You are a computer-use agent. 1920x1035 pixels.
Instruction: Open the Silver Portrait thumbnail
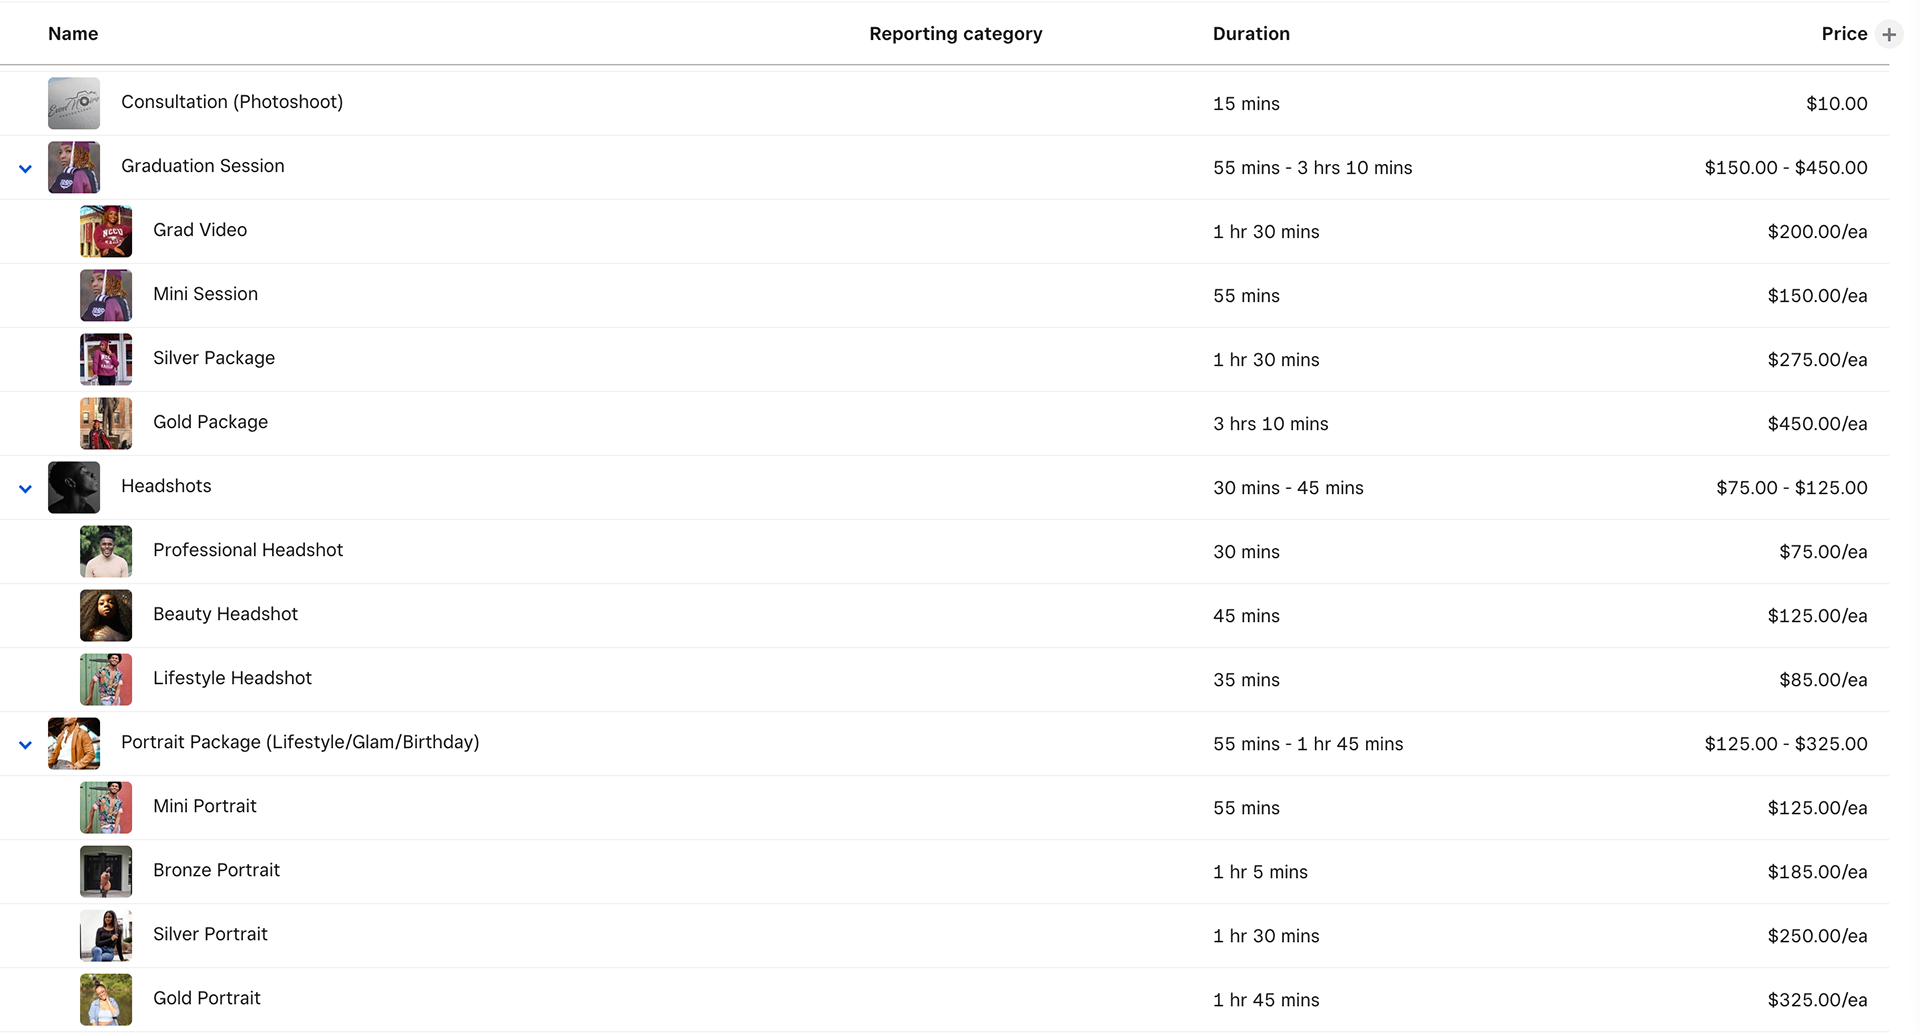pos(106,935)
